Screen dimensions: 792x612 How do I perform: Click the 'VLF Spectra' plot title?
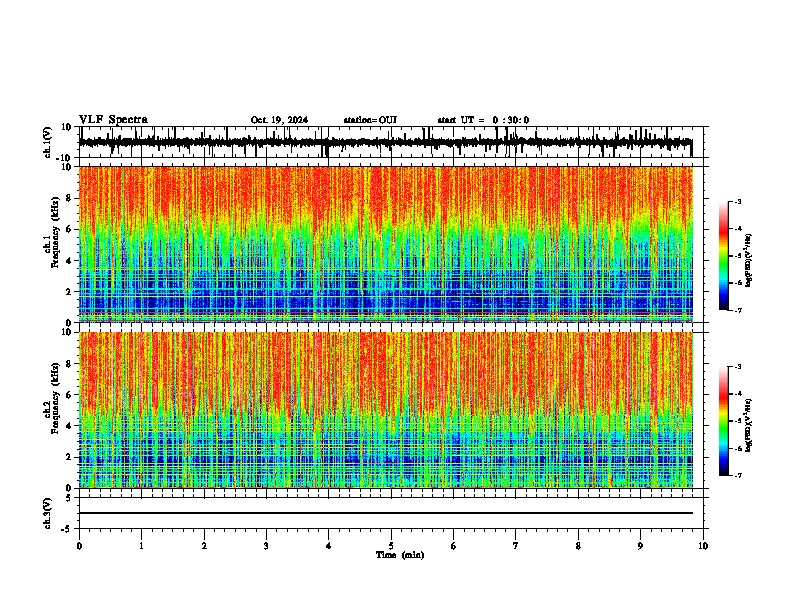(113, 120)
